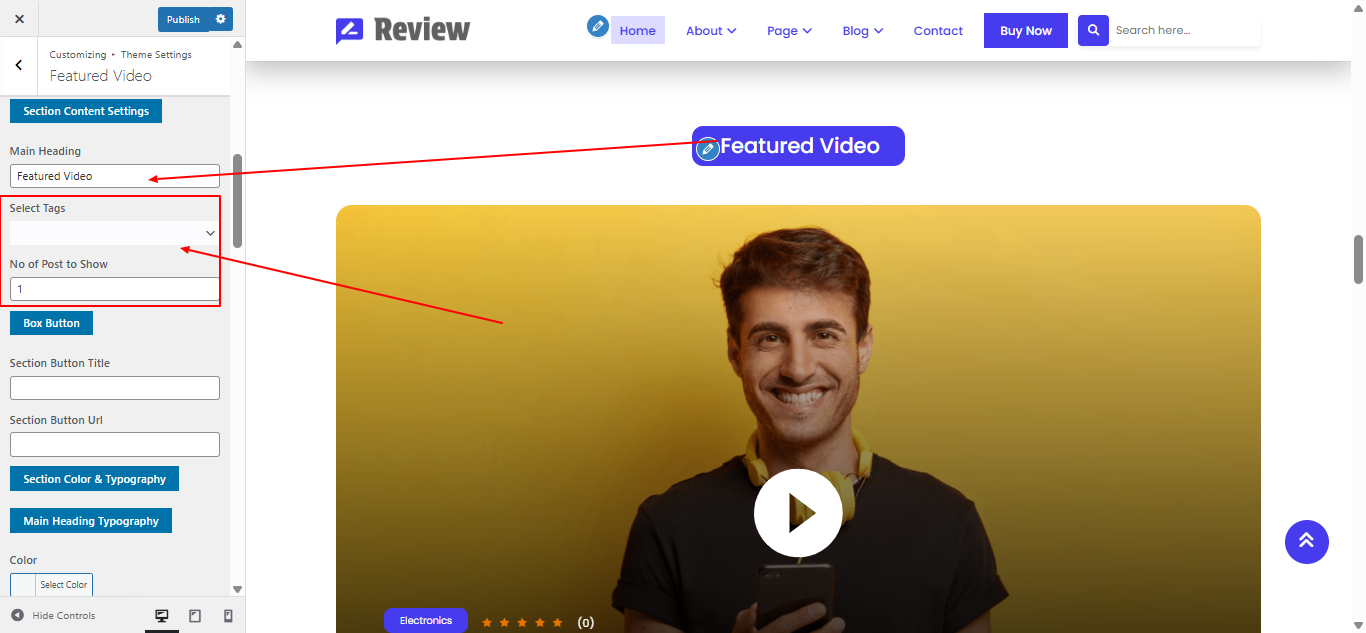Image resolution: width=1366 pixels, height=633 pixels.
Task: Close the Customizer with the X icon
Action: 19,19
